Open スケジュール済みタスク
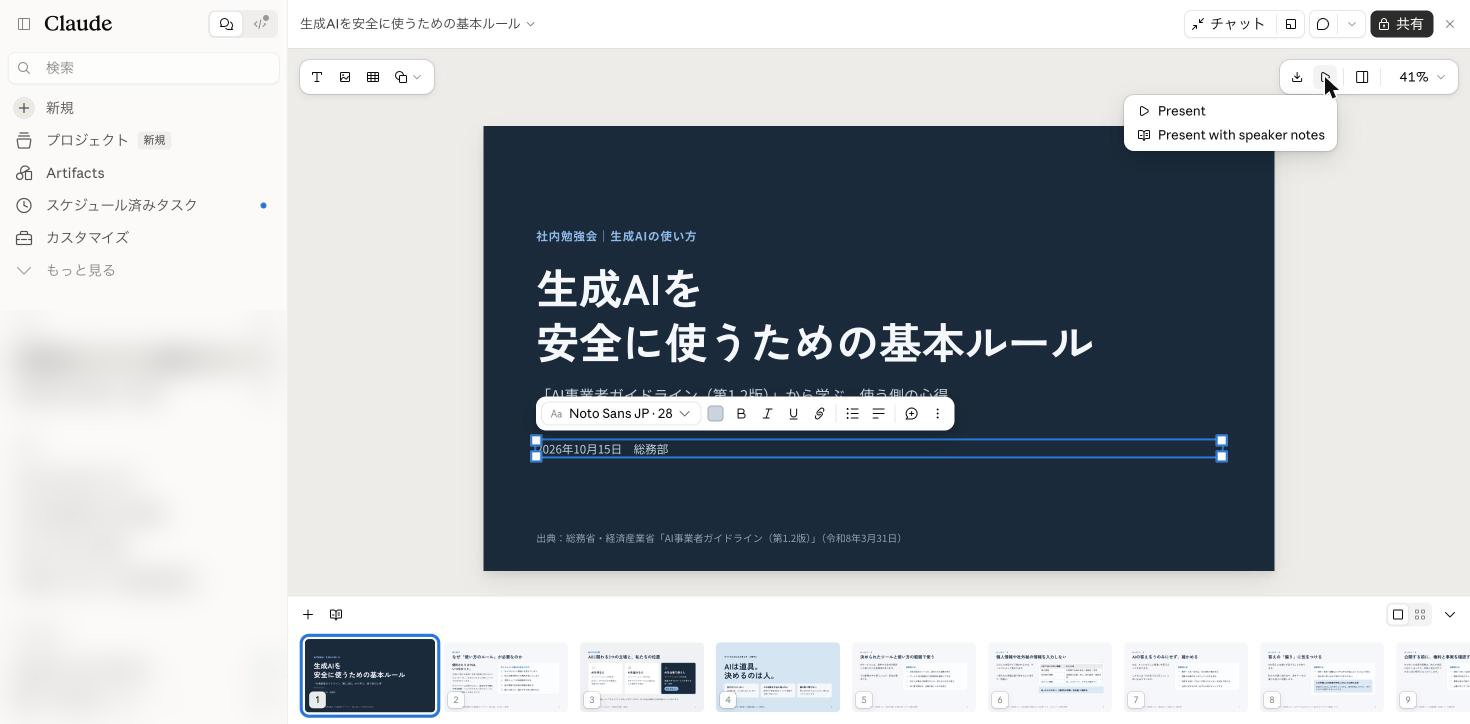Screen dimensions: 1470x724 [x=122, y=205]
